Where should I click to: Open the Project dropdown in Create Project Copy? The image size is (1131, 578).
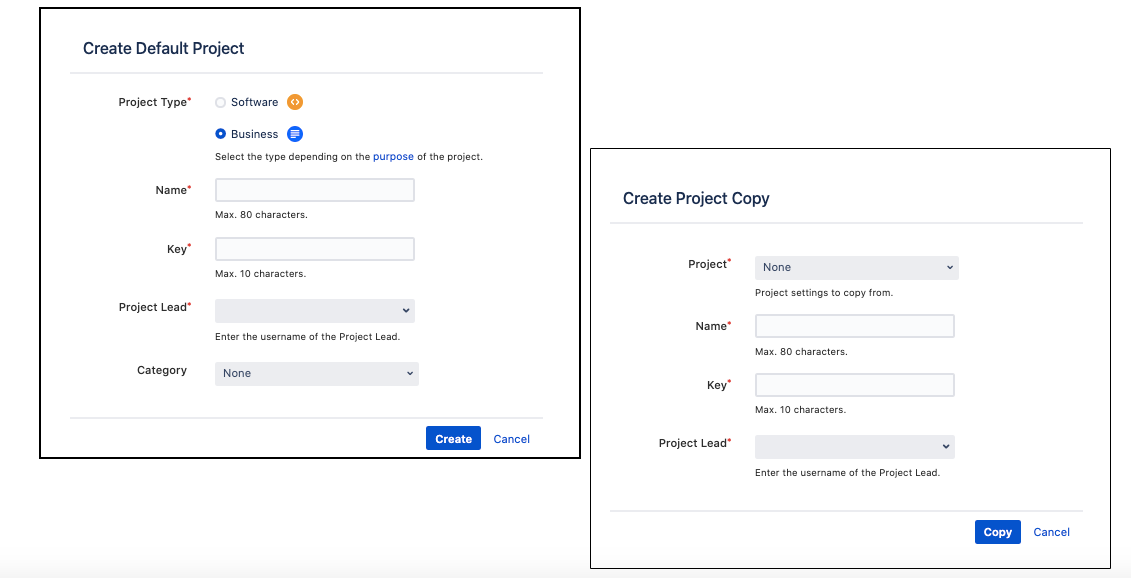[x=857, y=268]
